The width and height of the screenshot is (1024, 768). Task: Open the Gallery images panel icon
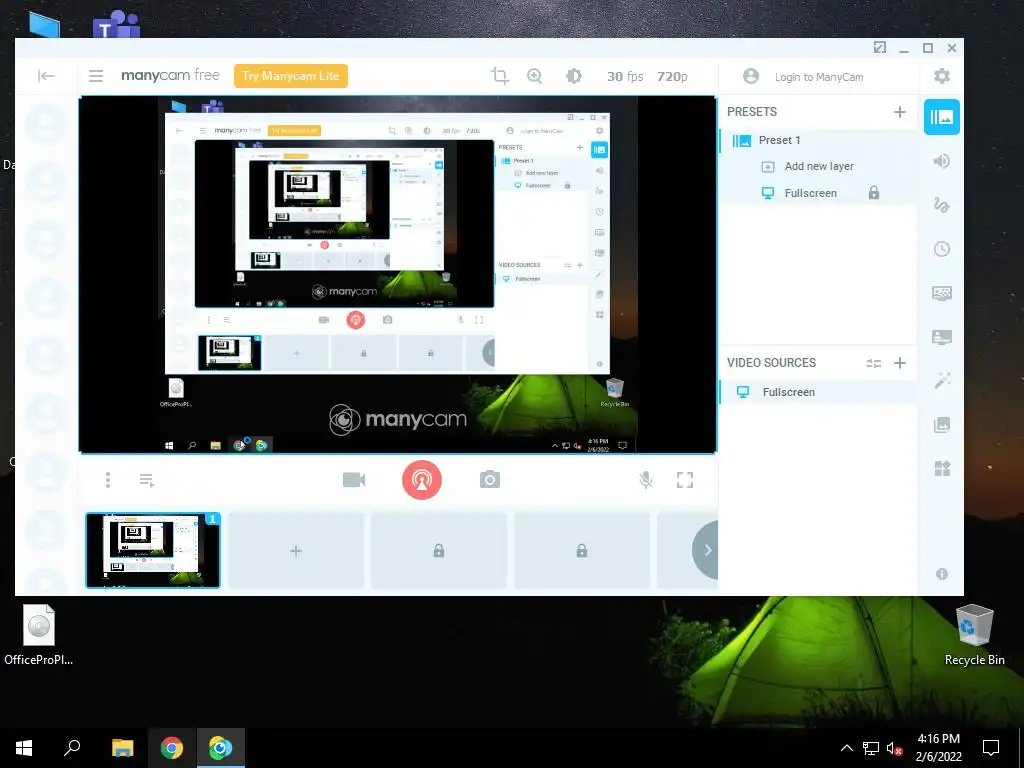(x=942, y=425)
